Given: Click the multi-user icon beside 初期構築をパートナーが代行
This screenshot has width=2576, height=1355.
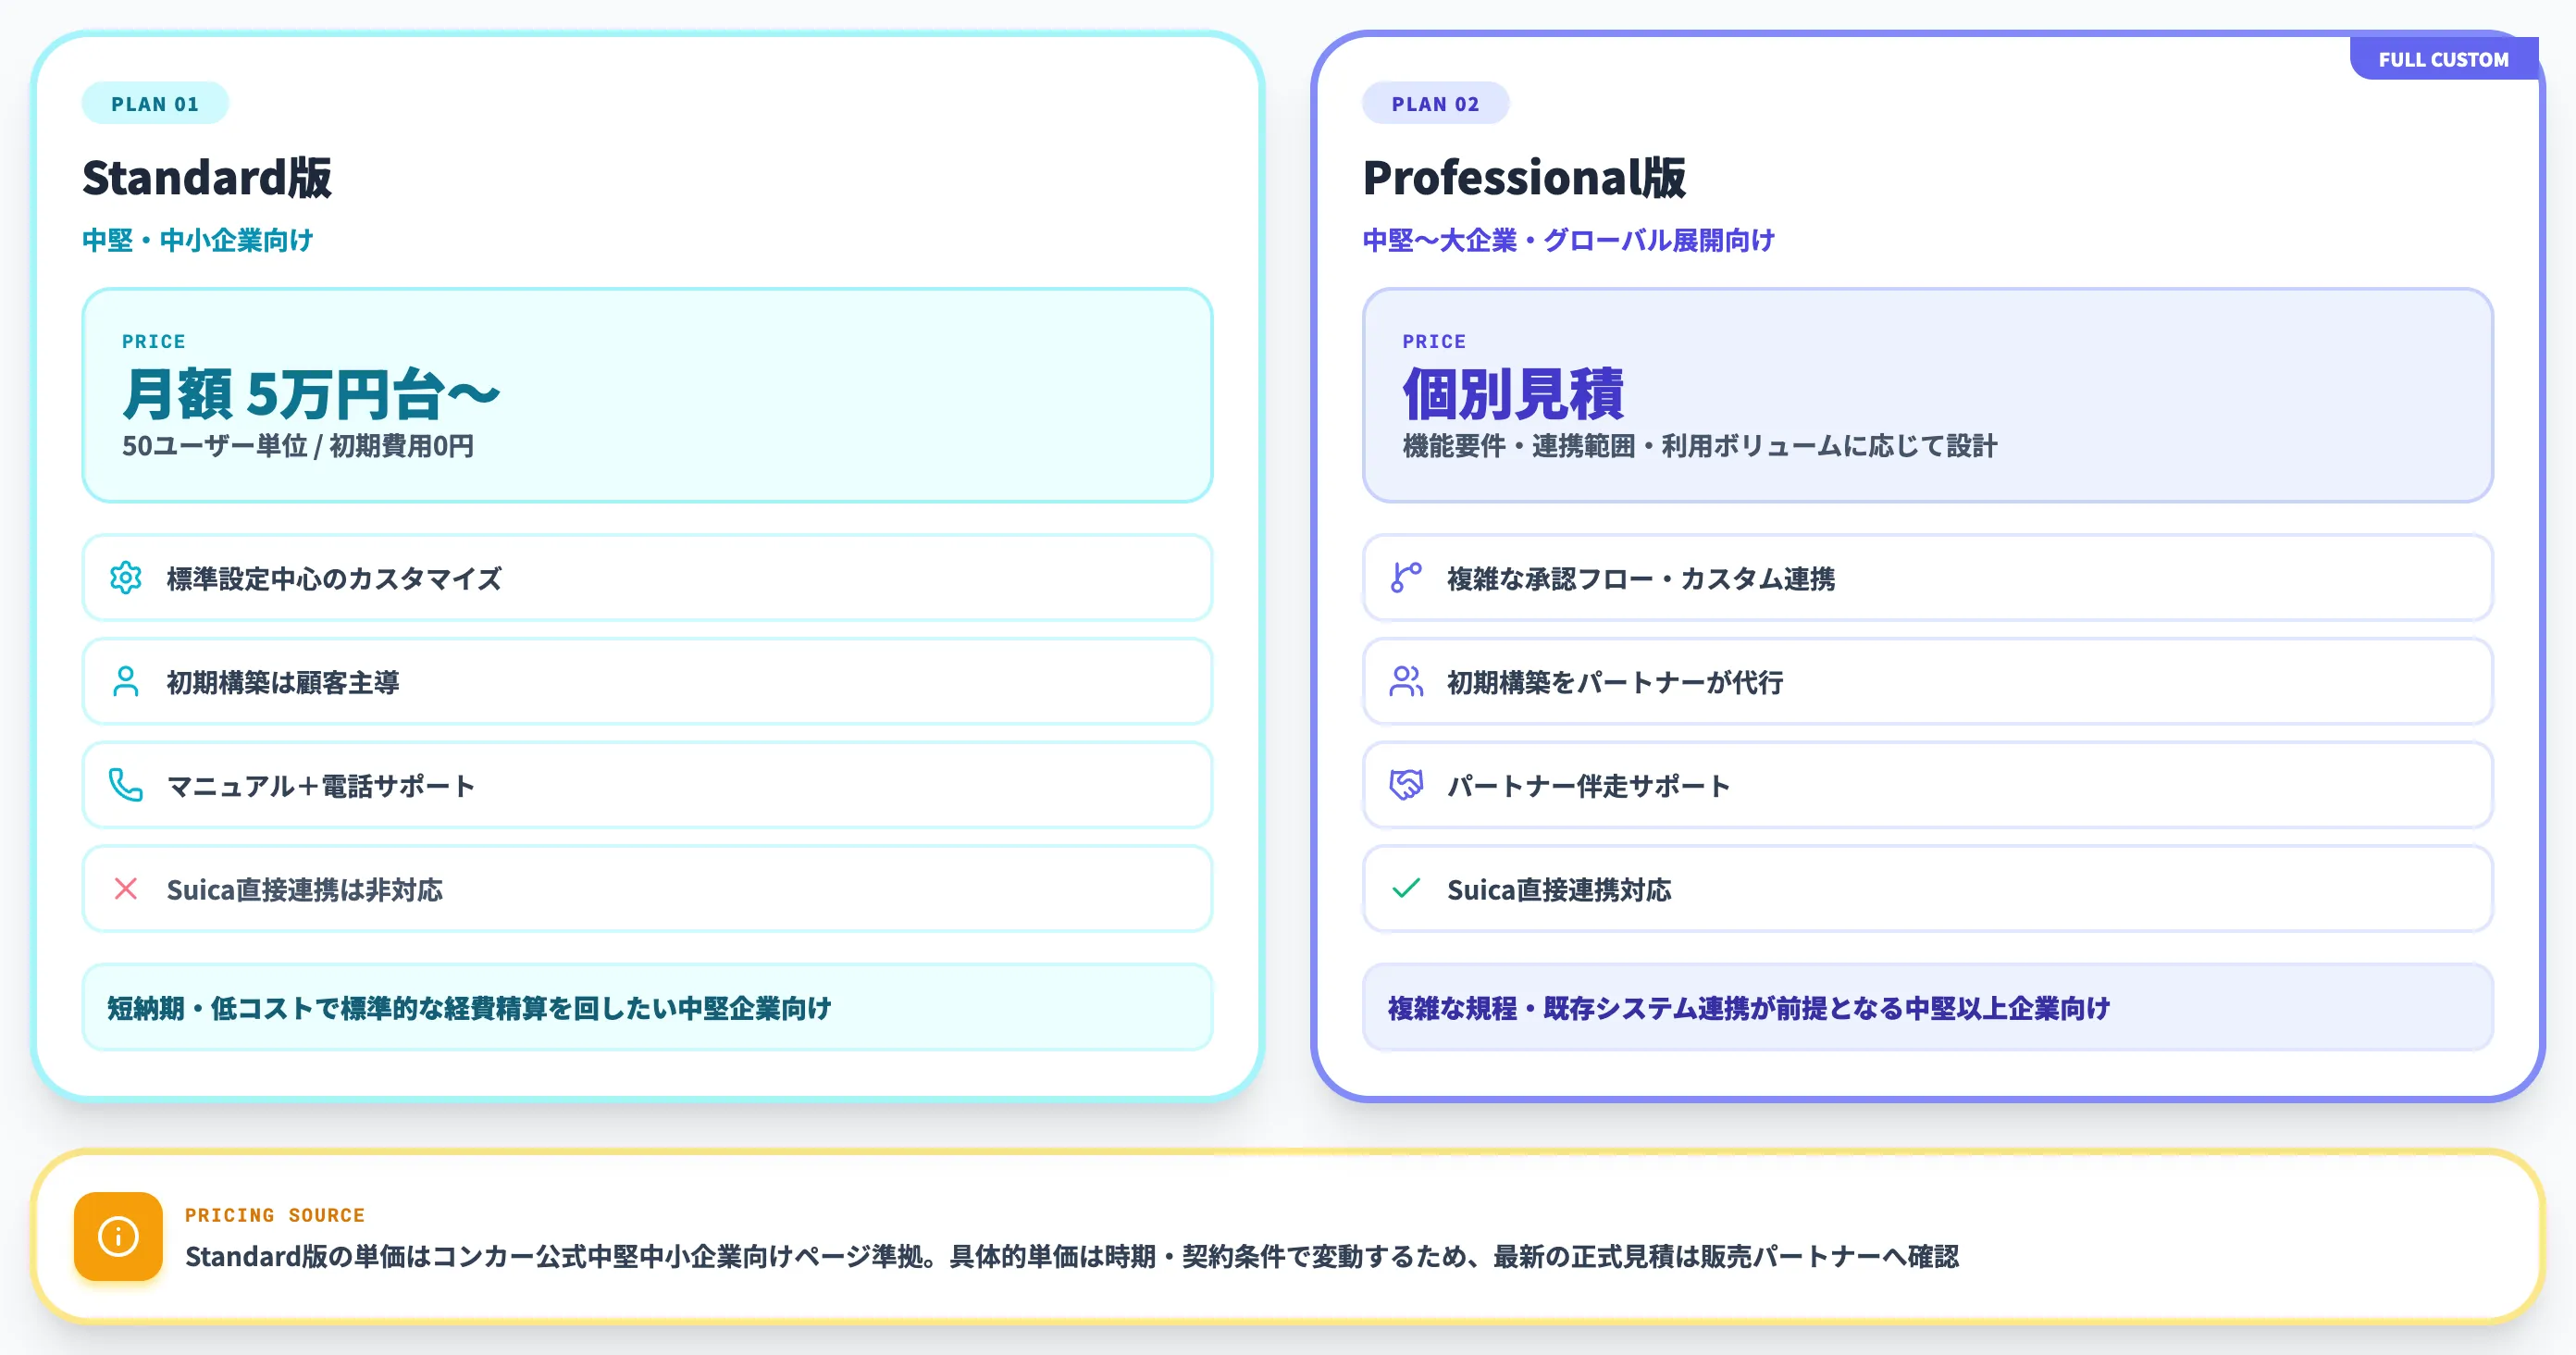Looking at the screenshot, I should (x=1406, y=682).
